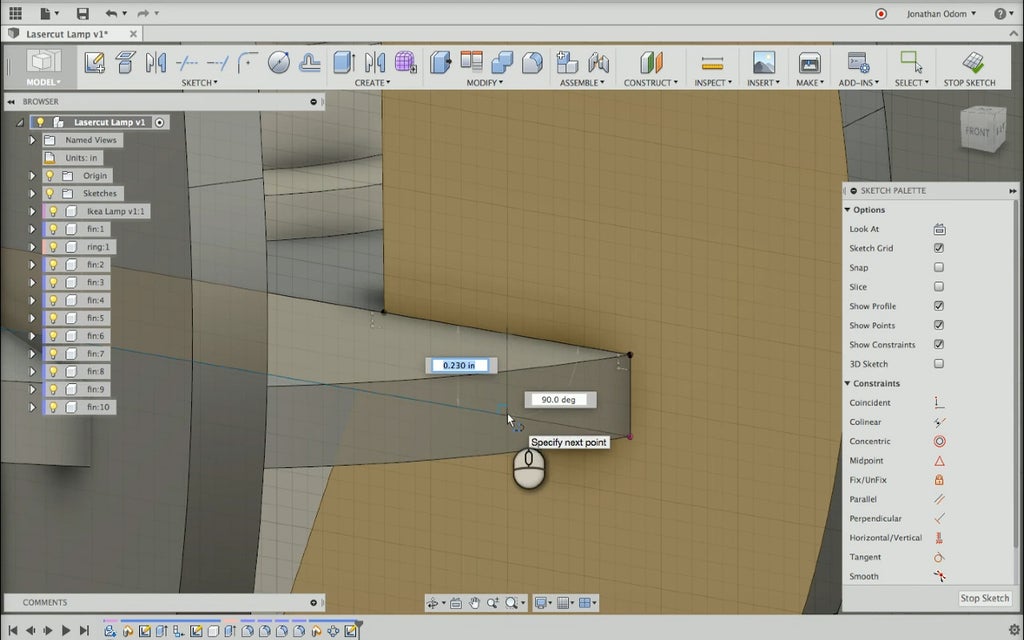The height and width of the screenshot is (640, 1024).
Task: Click the Look At icon in palette
Action: (x=939, y=229)
